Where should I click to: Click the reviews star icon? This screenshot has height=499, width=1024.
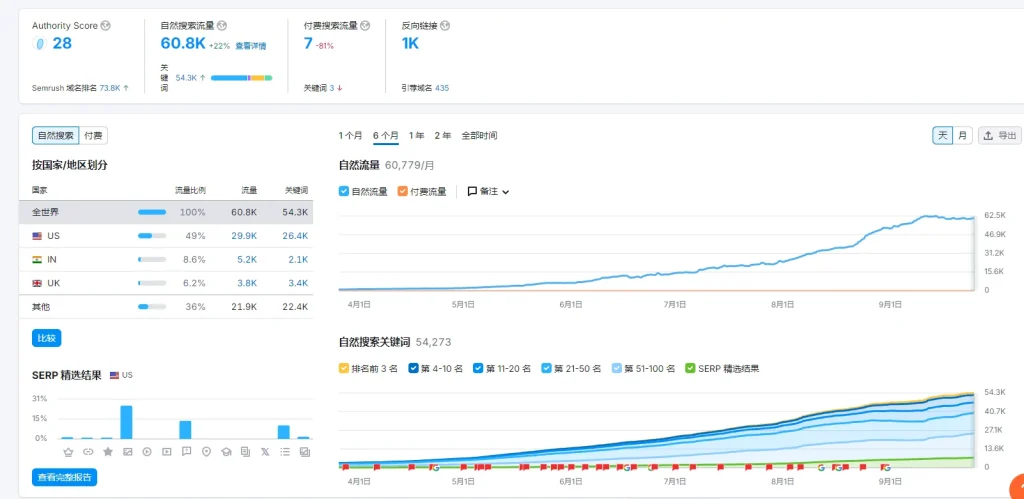click(x=107, y=451)
